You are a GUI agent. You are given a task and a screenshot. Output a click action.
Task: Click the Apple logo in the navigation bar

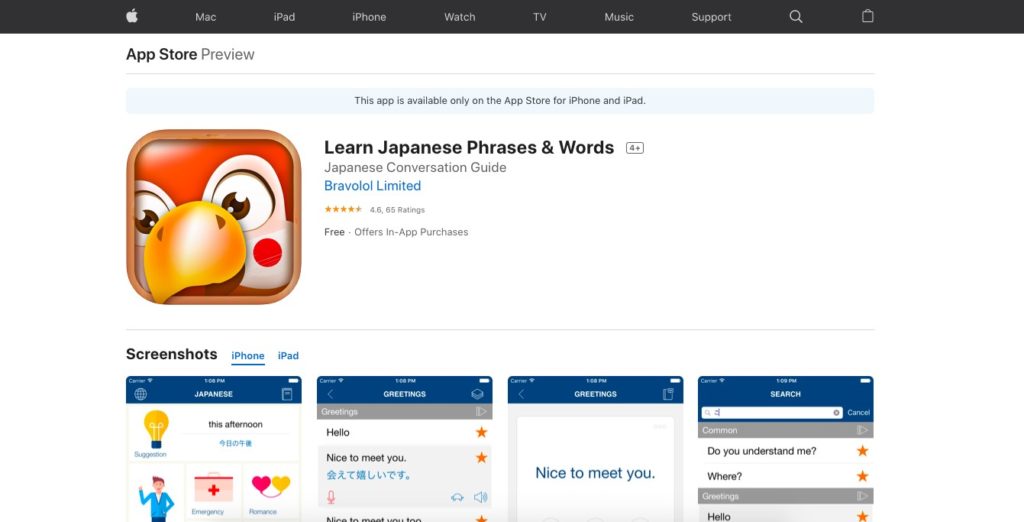click(132, 16)
